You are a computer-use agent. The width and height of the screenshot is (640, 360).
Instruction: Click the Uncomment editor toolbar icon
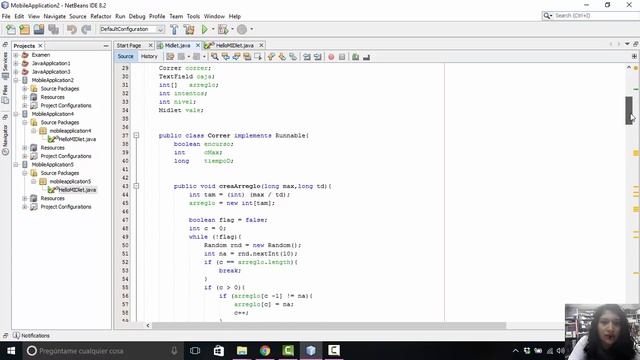tap(367, 57)
